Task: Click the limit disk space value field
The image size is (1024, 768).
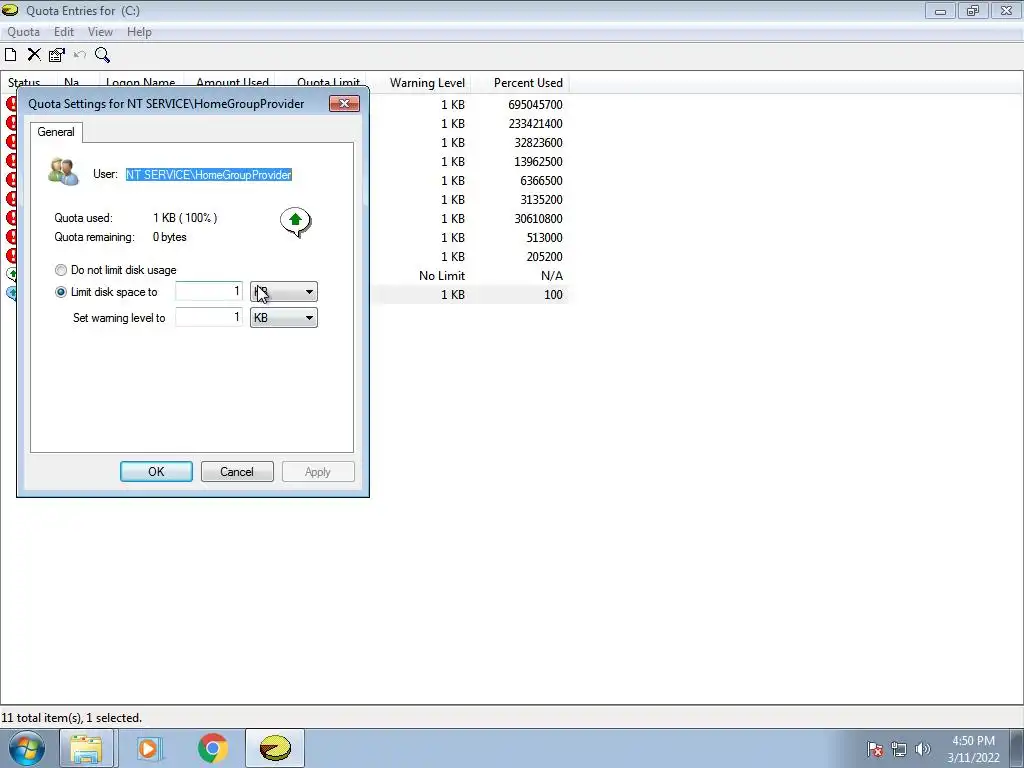Action: pos(209,291)
